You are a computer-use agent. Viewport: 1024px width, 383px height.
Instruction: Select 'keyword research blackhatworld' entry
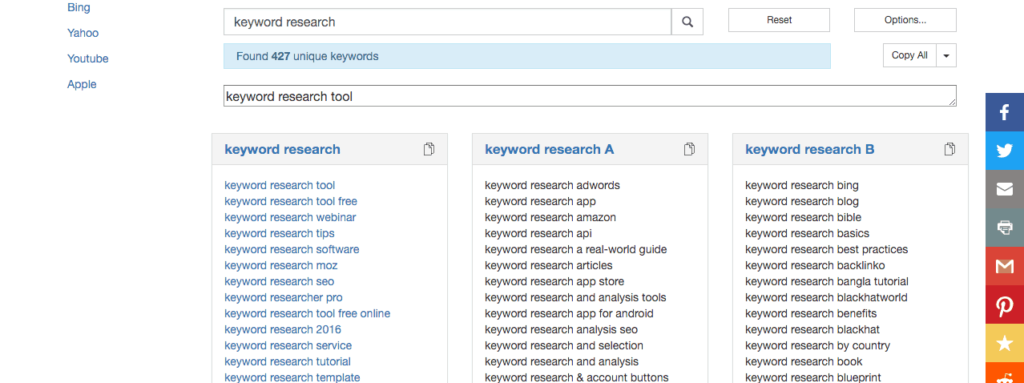[826, 297]
